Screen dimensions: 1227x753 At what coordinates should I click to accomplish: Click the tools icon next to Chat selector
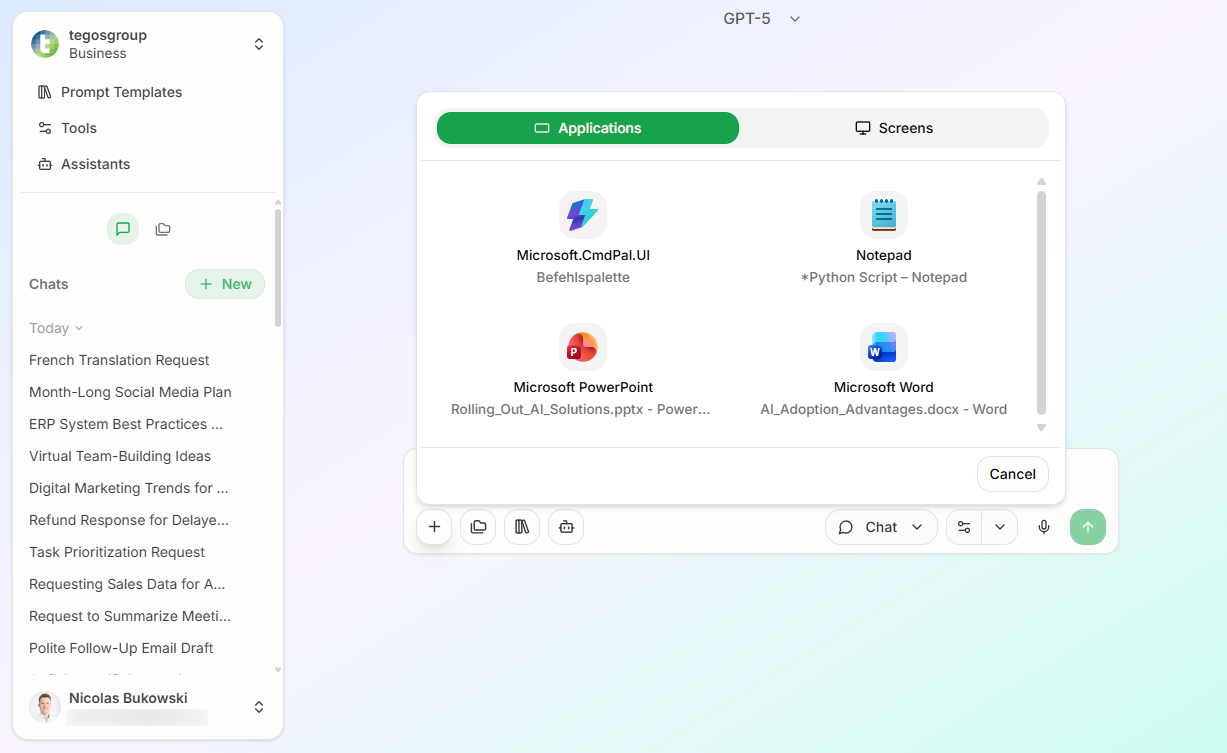(x=963, y=527)
